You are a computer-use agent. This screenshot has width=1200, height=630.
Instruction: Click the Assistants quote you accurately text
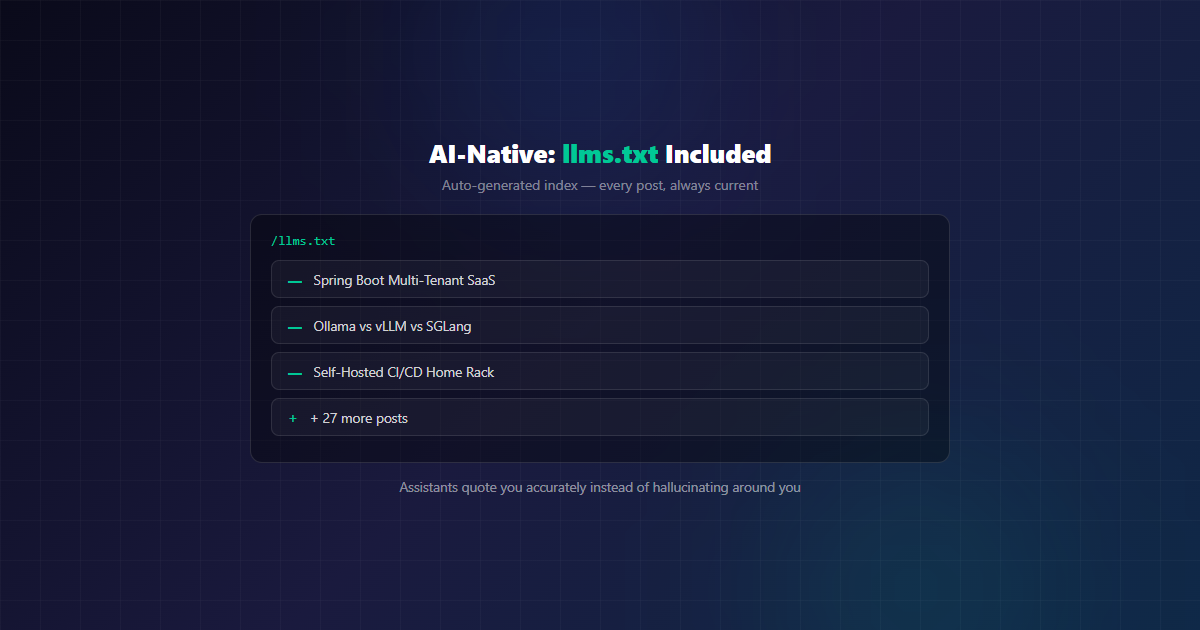[x=493, y=488]
